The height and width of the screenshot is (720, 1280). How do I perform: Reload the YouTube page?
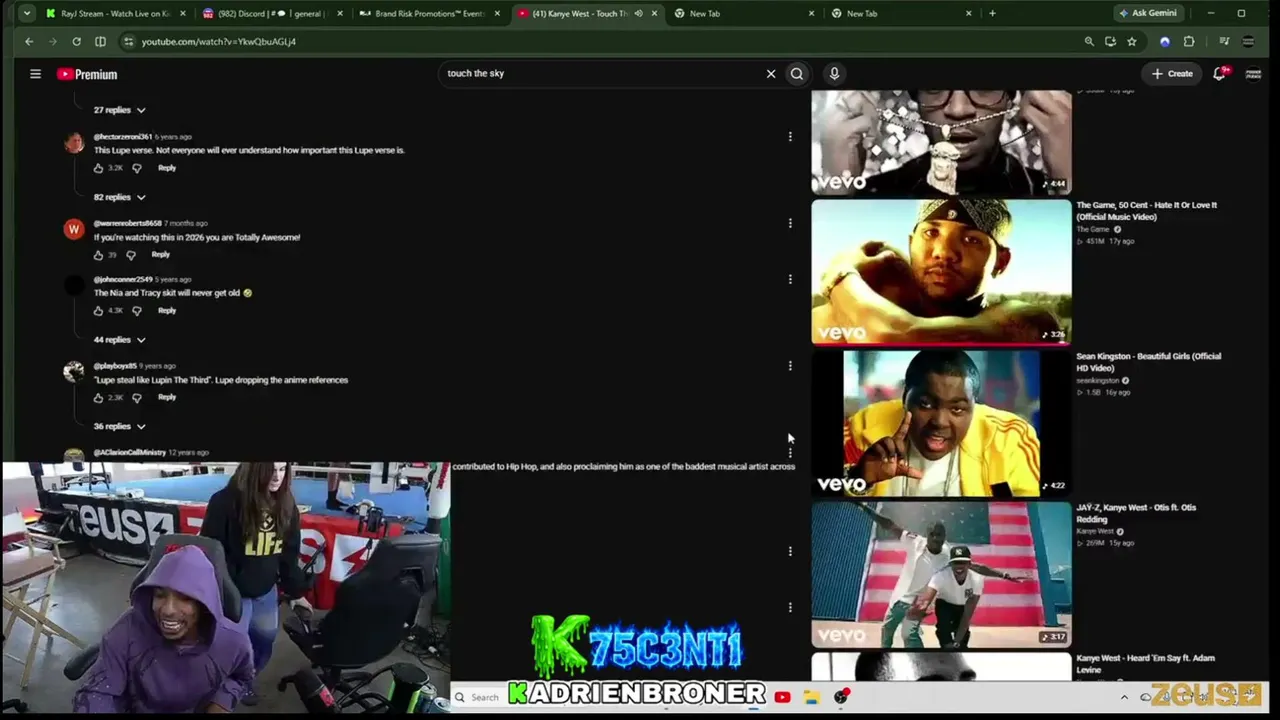76,42
